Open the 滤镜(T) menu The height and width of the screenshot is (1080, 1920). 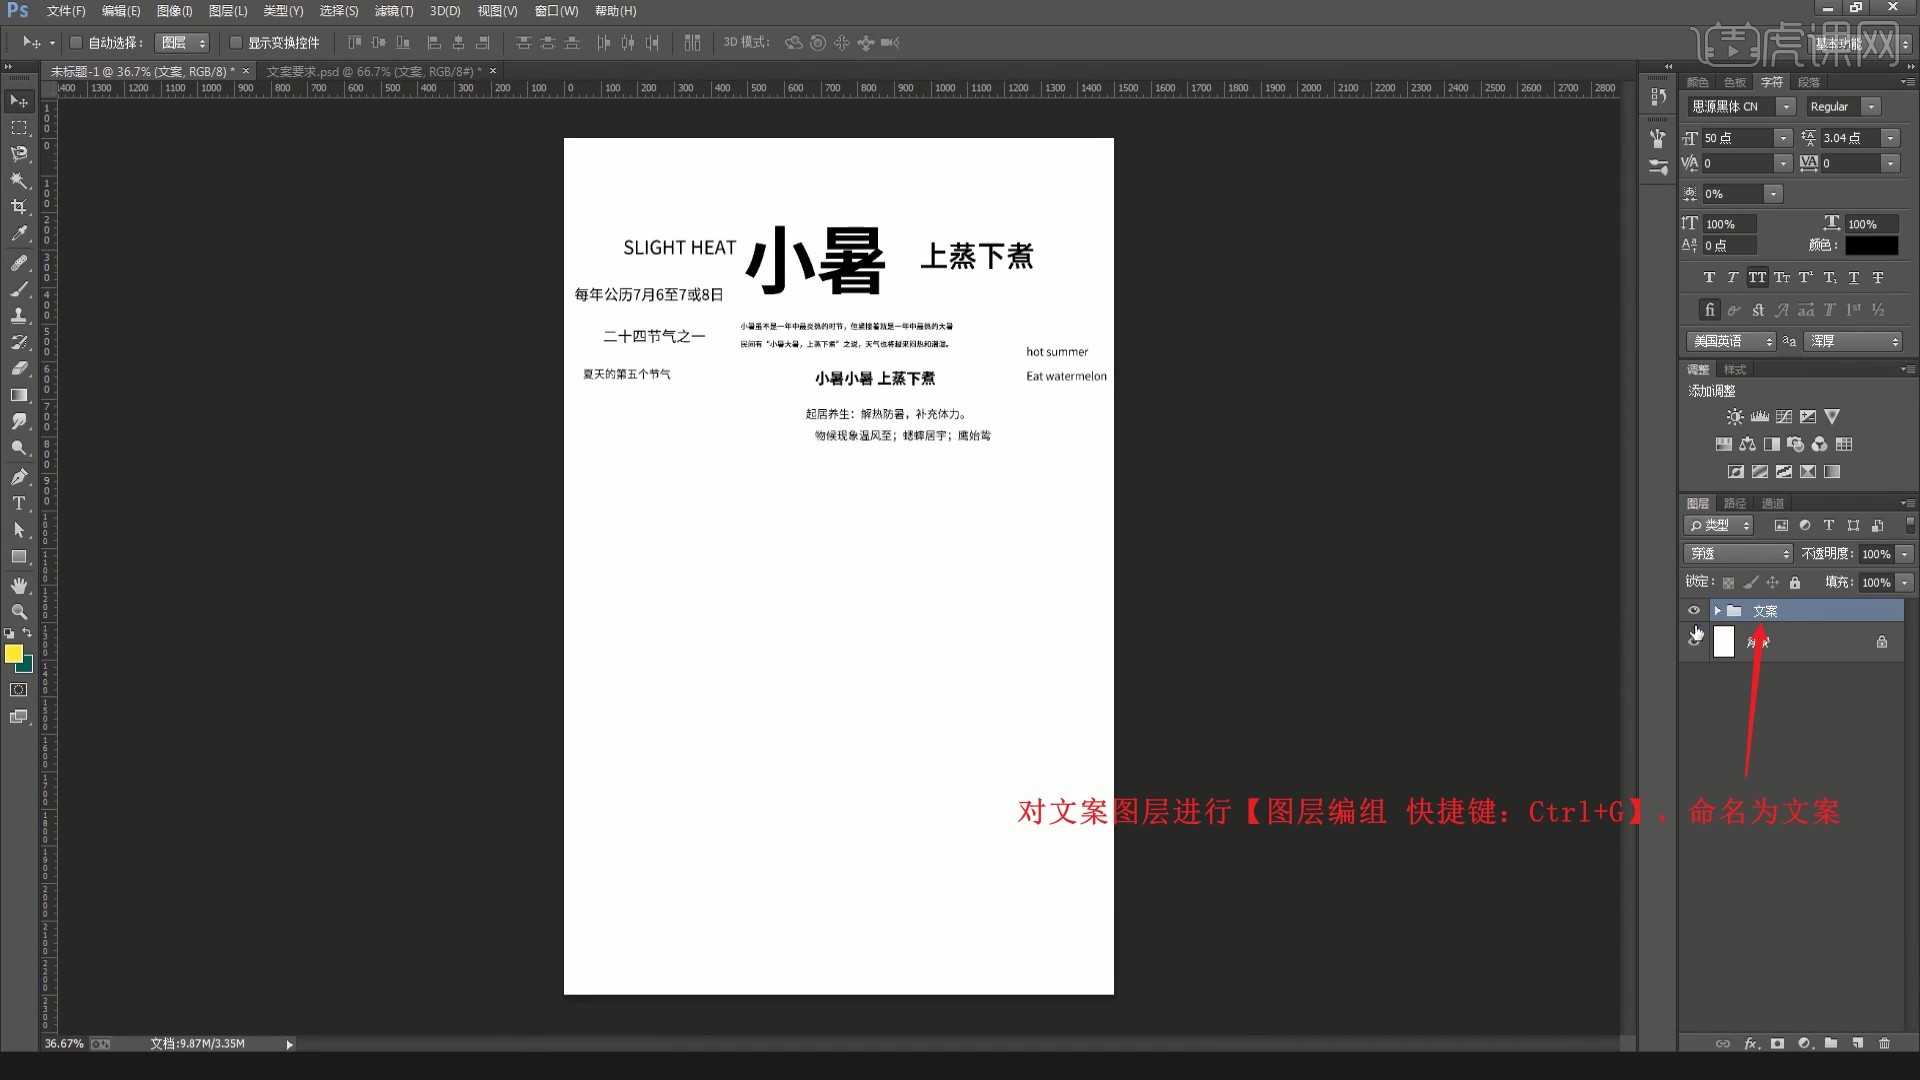(393, 11)
